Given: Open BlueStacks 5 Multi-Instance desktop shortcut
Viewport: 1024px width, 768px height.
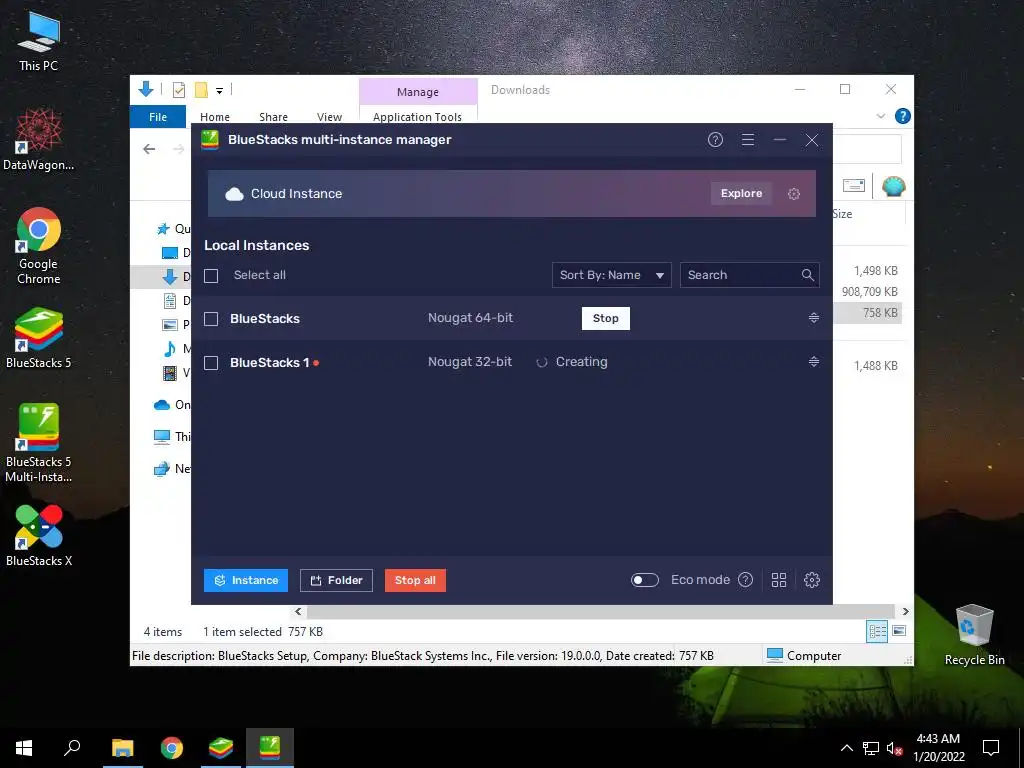Looking at the screenshot, I should (x=39, y=443).
